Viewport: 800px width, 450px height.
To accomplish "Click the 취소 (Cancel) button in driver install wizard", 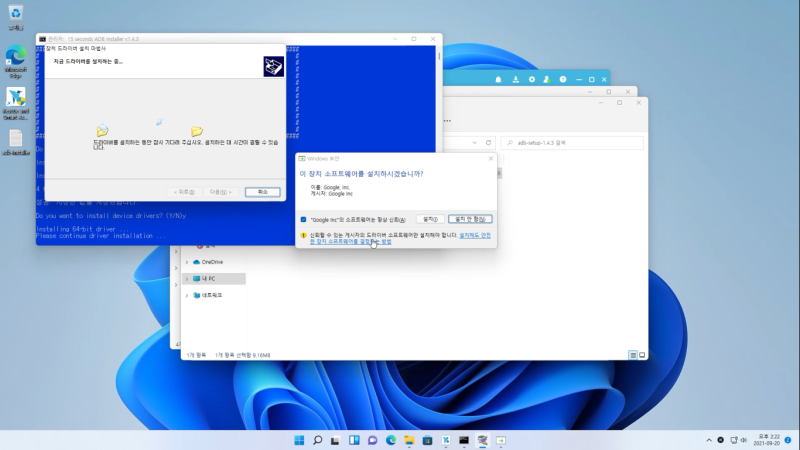I will (x=262, y=192).
